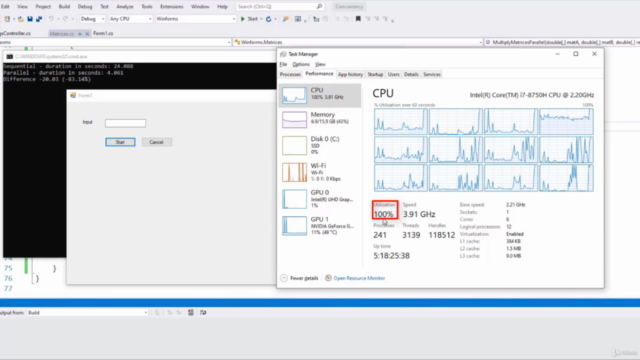Switch to the Matrices.cs editor tab
Viewport: 640px width, 360px height.
[62, 33]
